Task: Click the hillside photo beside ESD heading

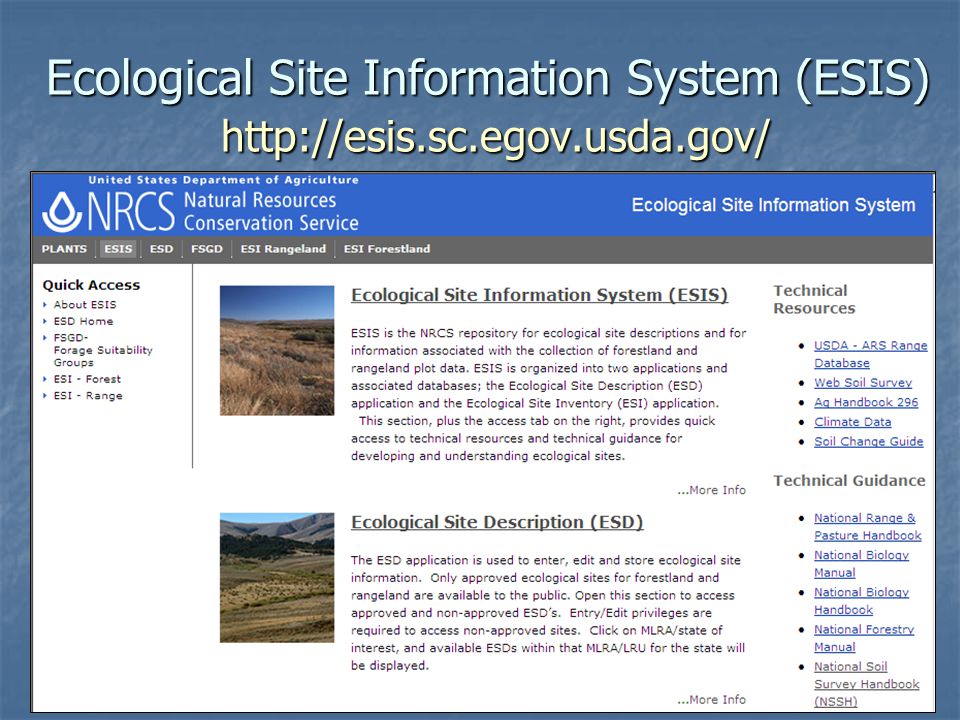Action: coord(277,577)
